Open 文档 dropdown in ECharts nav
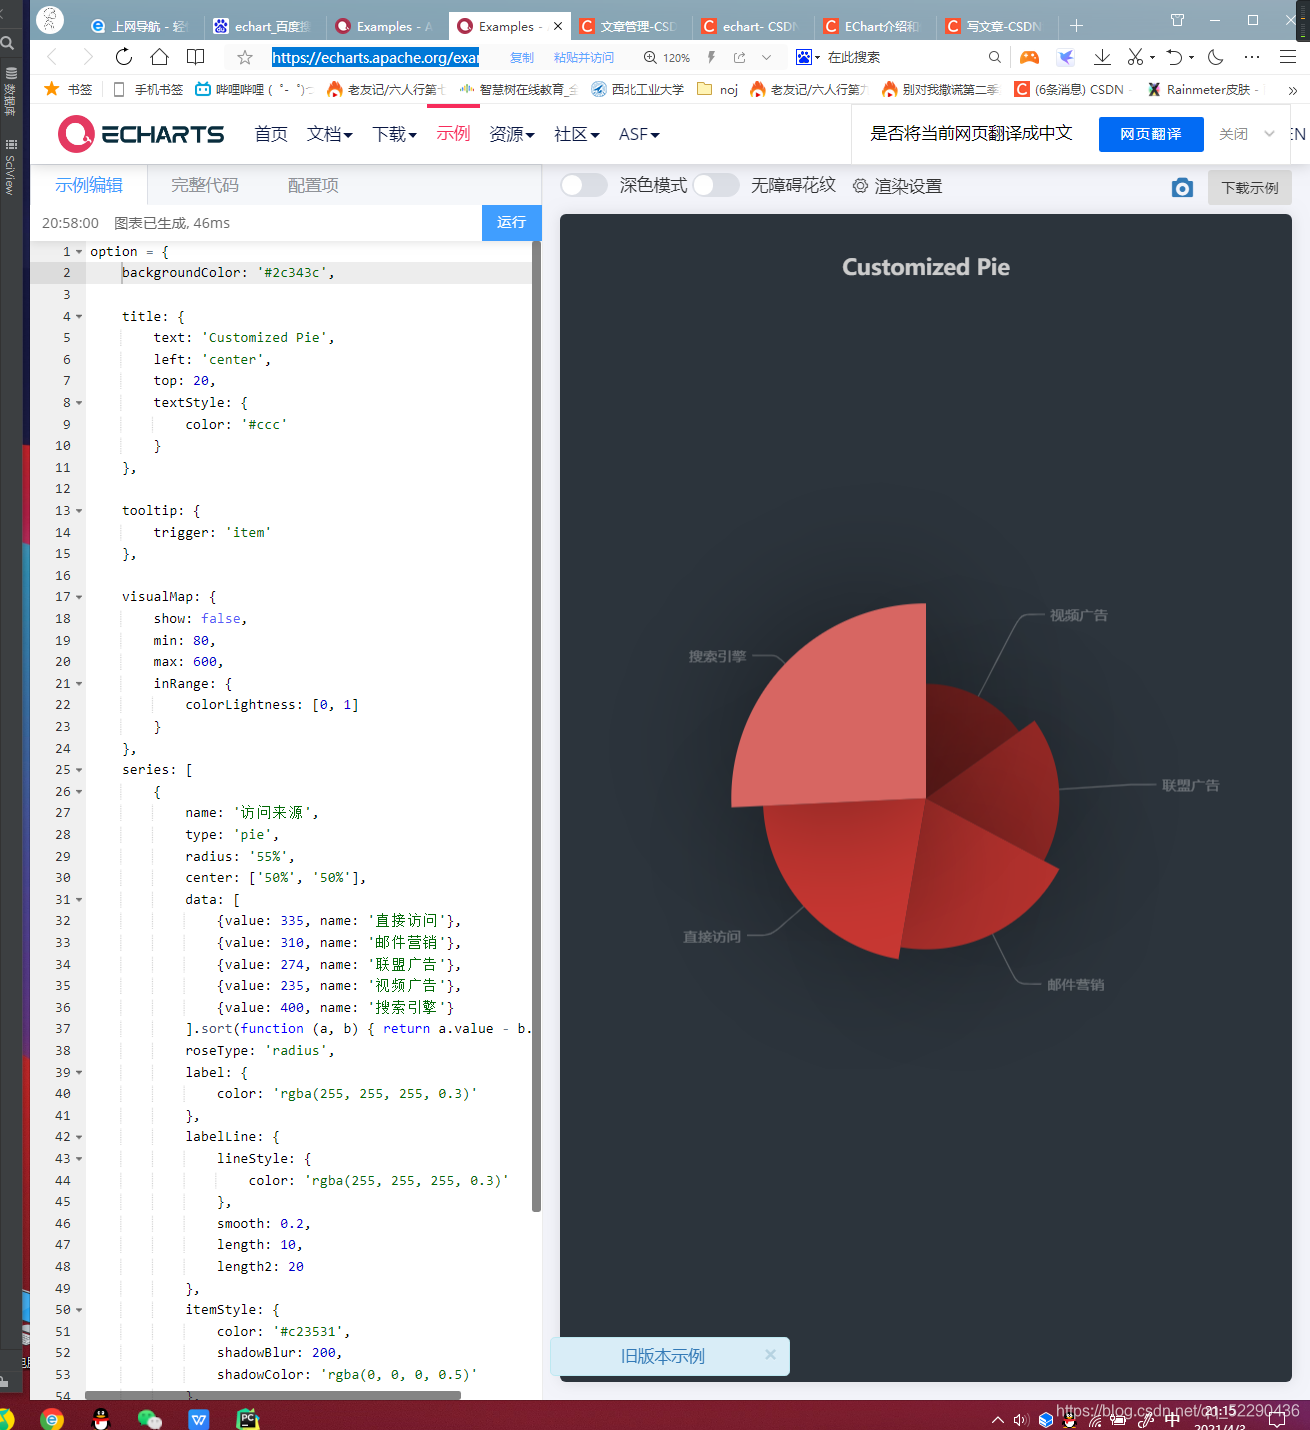The height and width of the screenshot is (1430, 1310). coord(330,134)
